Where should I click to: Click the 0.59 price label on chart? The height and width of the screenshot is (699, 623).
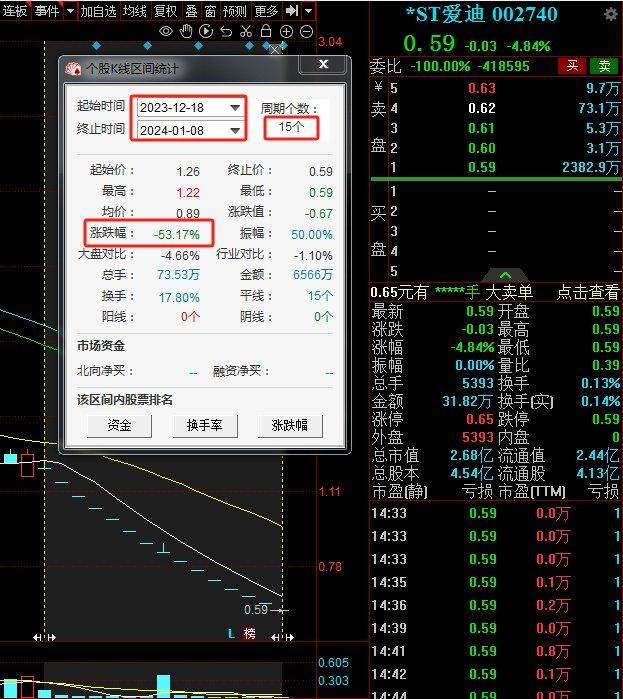[x=256, y=609]
